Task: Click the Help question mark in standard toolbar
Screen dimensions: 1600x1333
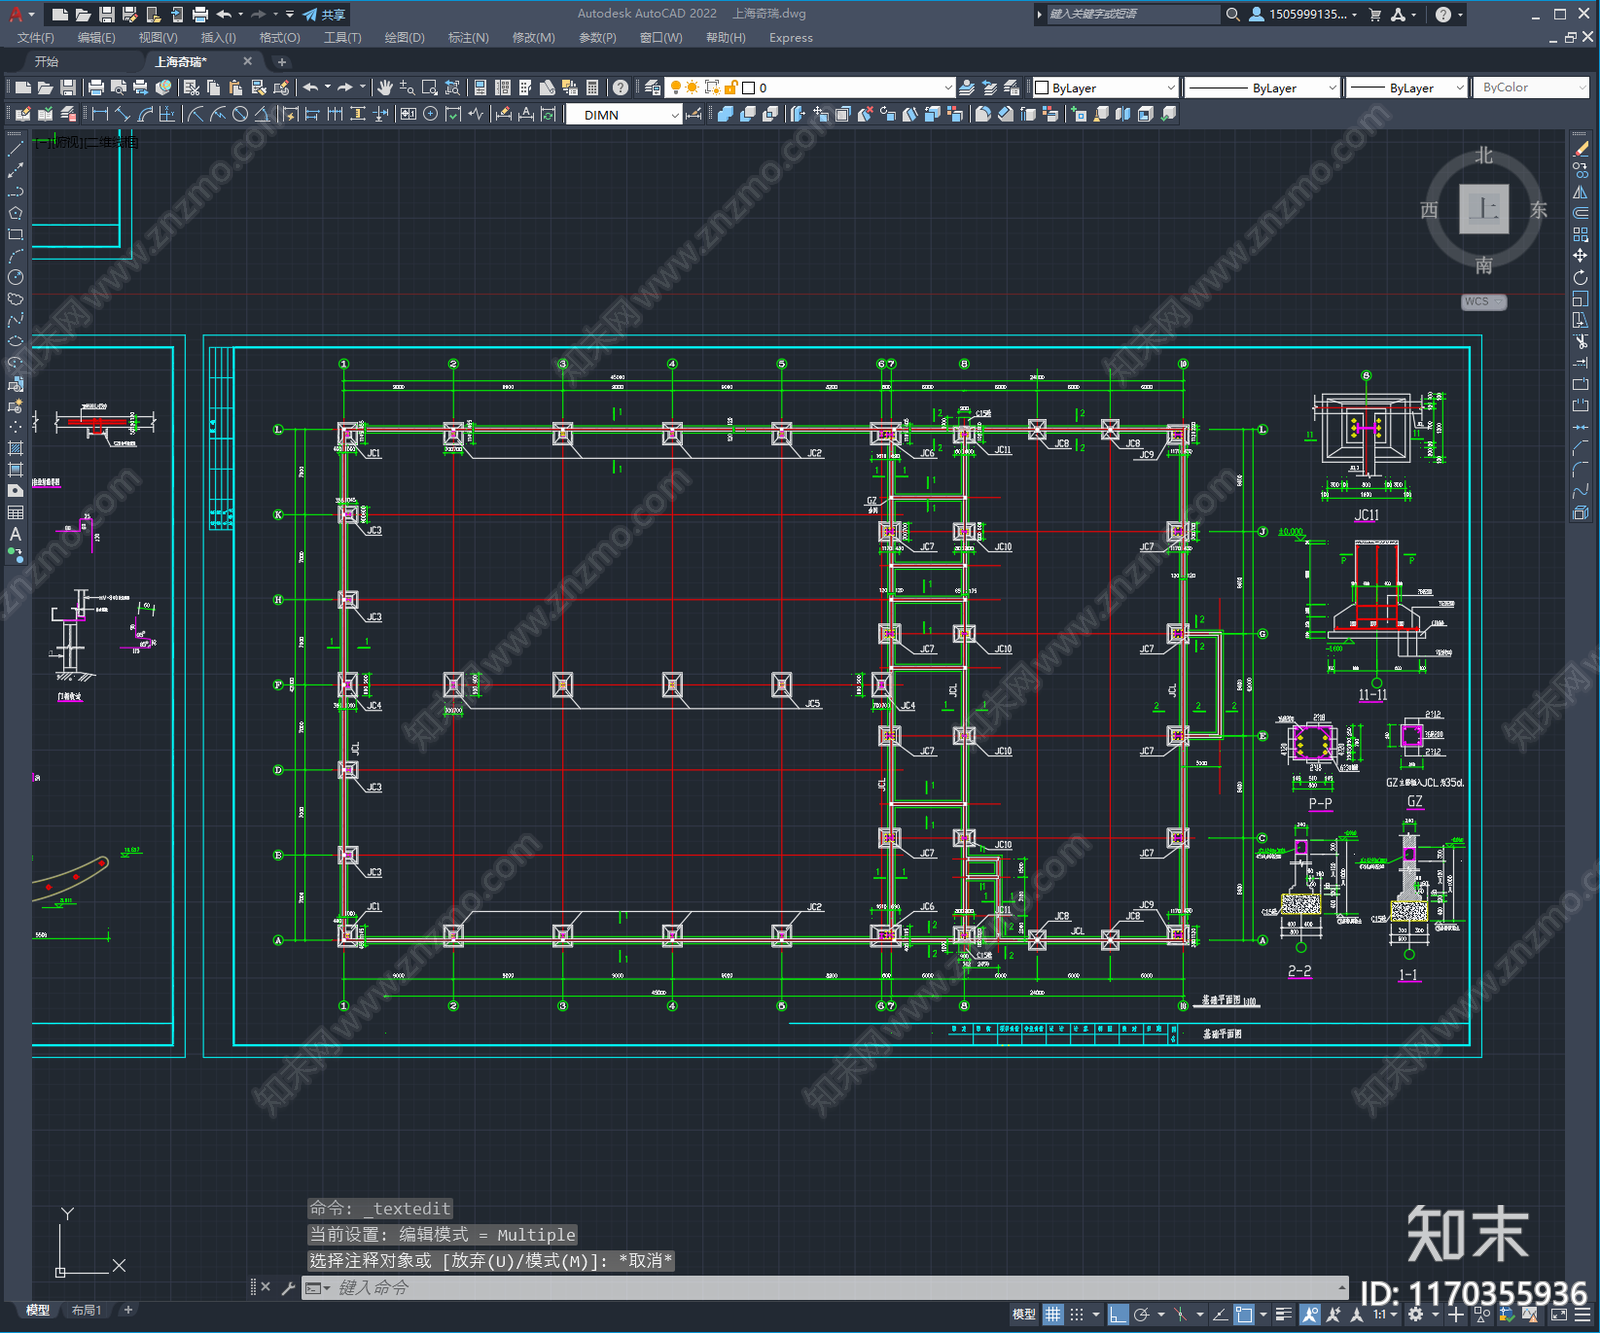Action: pyautogui.click(x=620, y=88)
